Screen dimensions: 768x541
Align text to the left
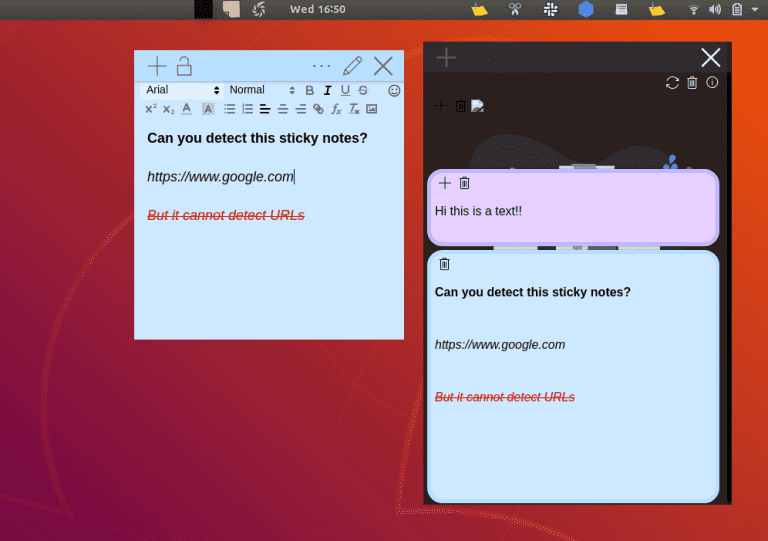click(x=265, y=109)
